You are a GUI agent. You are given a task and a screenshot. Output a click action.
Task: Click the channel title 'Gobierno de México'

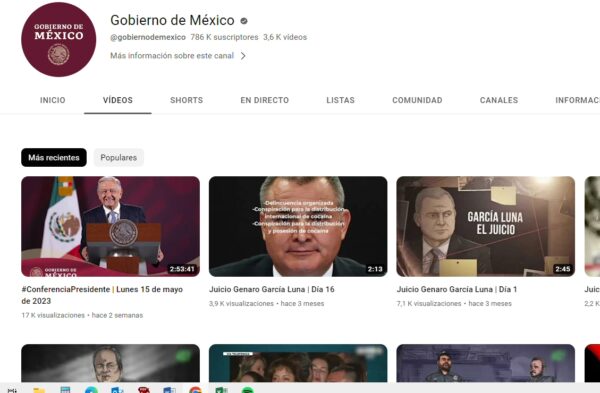(172, 20)
